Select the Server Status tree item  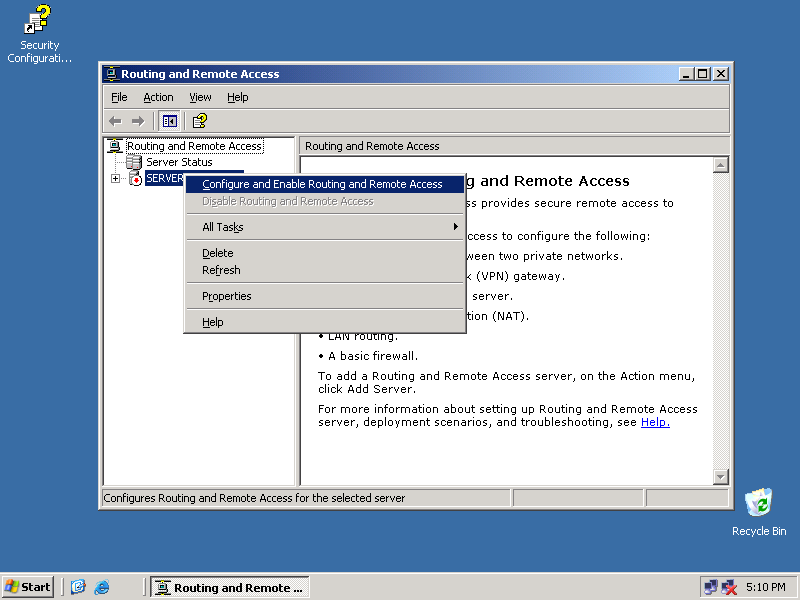(179, 162)
